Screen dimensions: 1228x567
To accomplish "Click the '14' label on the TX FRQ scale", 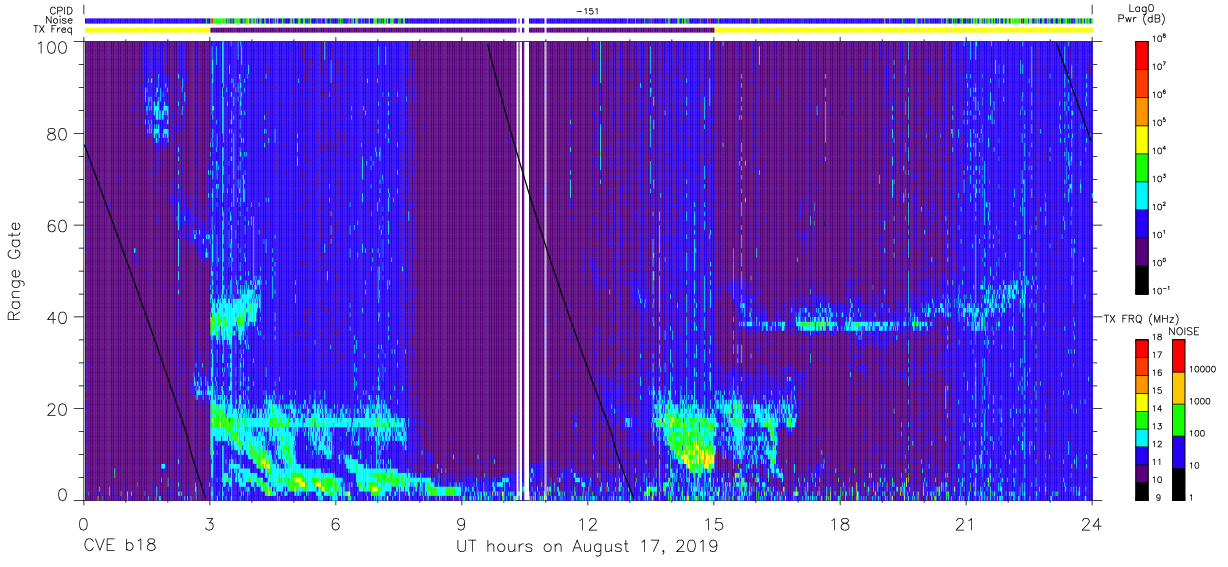I will pos(1159,408).
